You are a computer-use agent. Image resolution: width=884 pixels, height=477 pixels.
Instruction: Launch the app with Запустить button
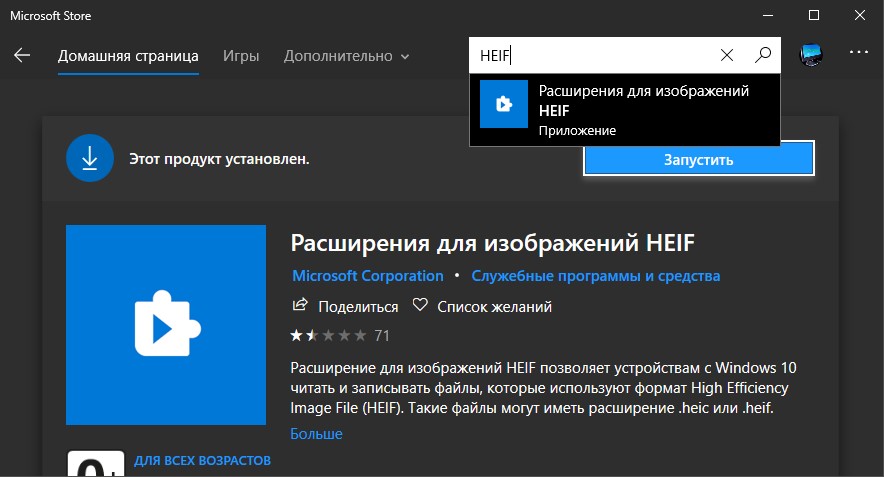point(699,159)
